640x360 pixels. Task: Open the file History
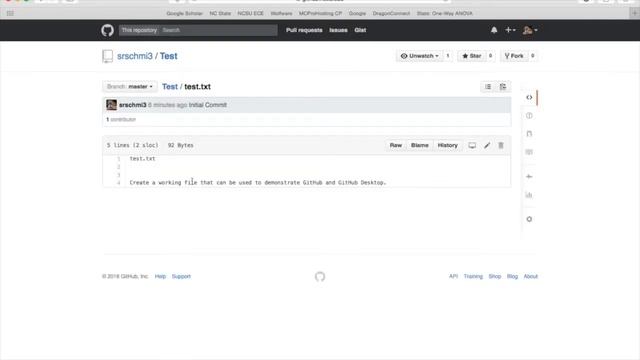(x=447, y=145)
